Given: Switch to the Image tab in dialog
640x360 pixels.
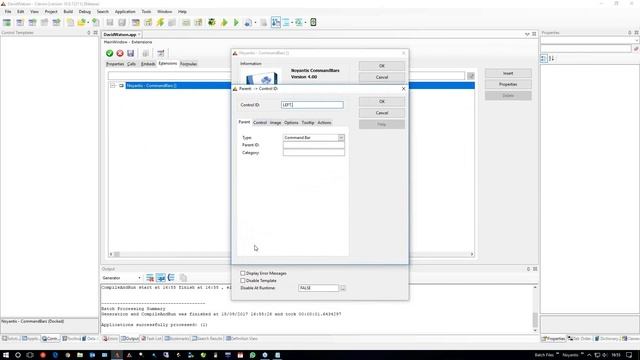Looking at the screenshot, I should [x=276, y=122].
